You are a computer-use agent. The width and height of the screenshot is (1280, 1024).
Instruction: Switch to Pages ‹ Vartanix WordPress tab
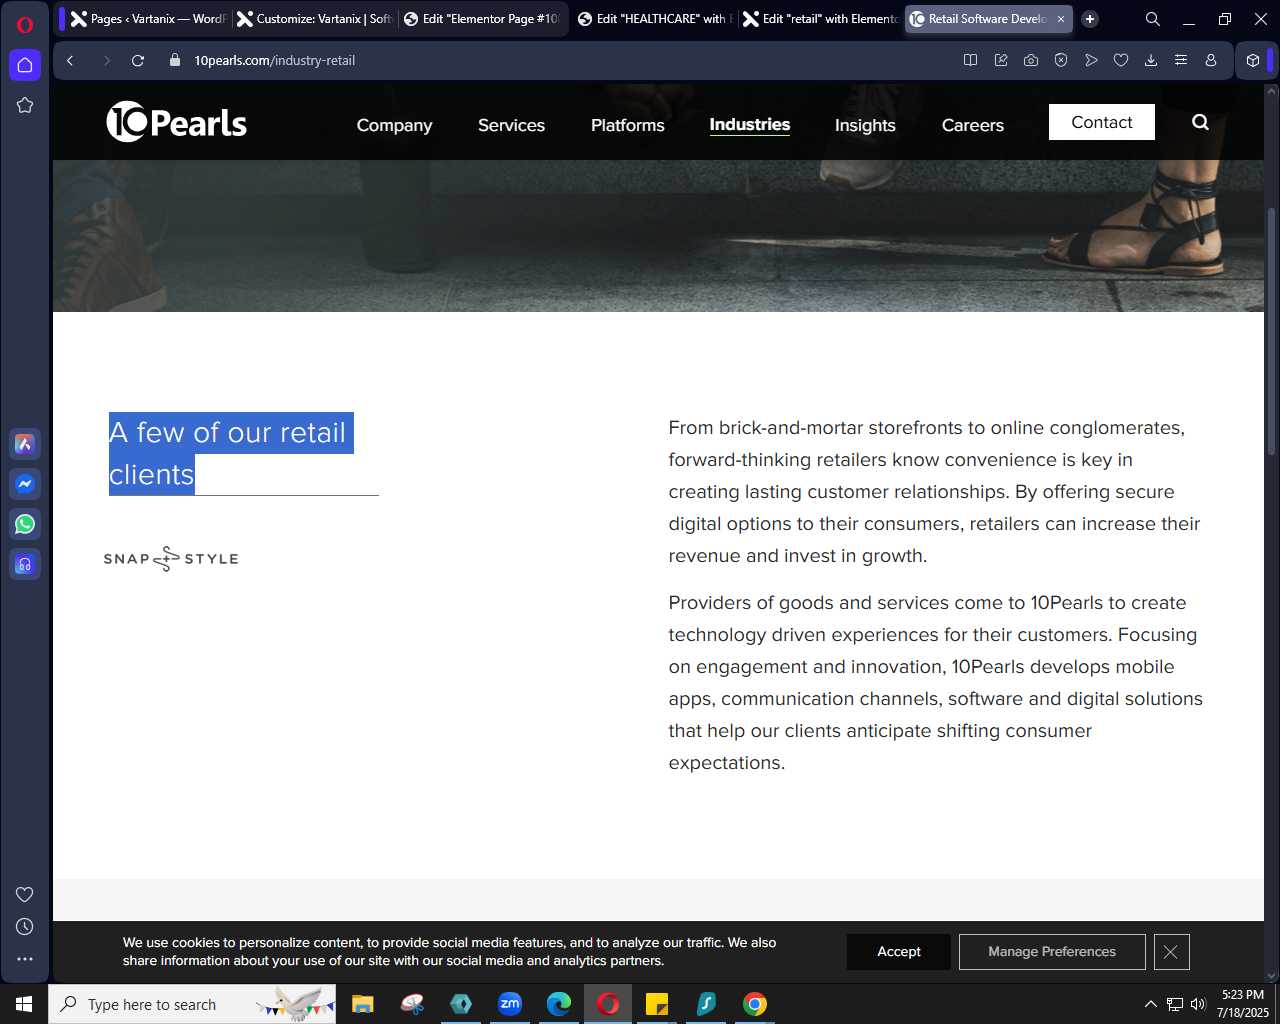148,19
